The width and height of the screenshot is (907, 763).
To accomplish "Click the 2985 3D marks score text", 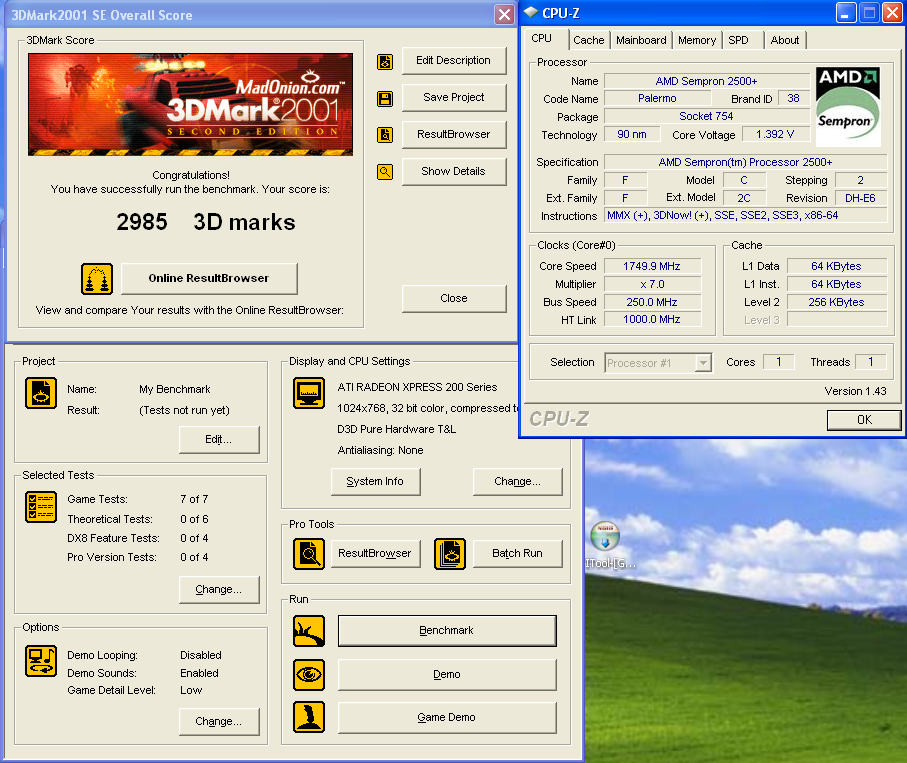I will [206, 222].
